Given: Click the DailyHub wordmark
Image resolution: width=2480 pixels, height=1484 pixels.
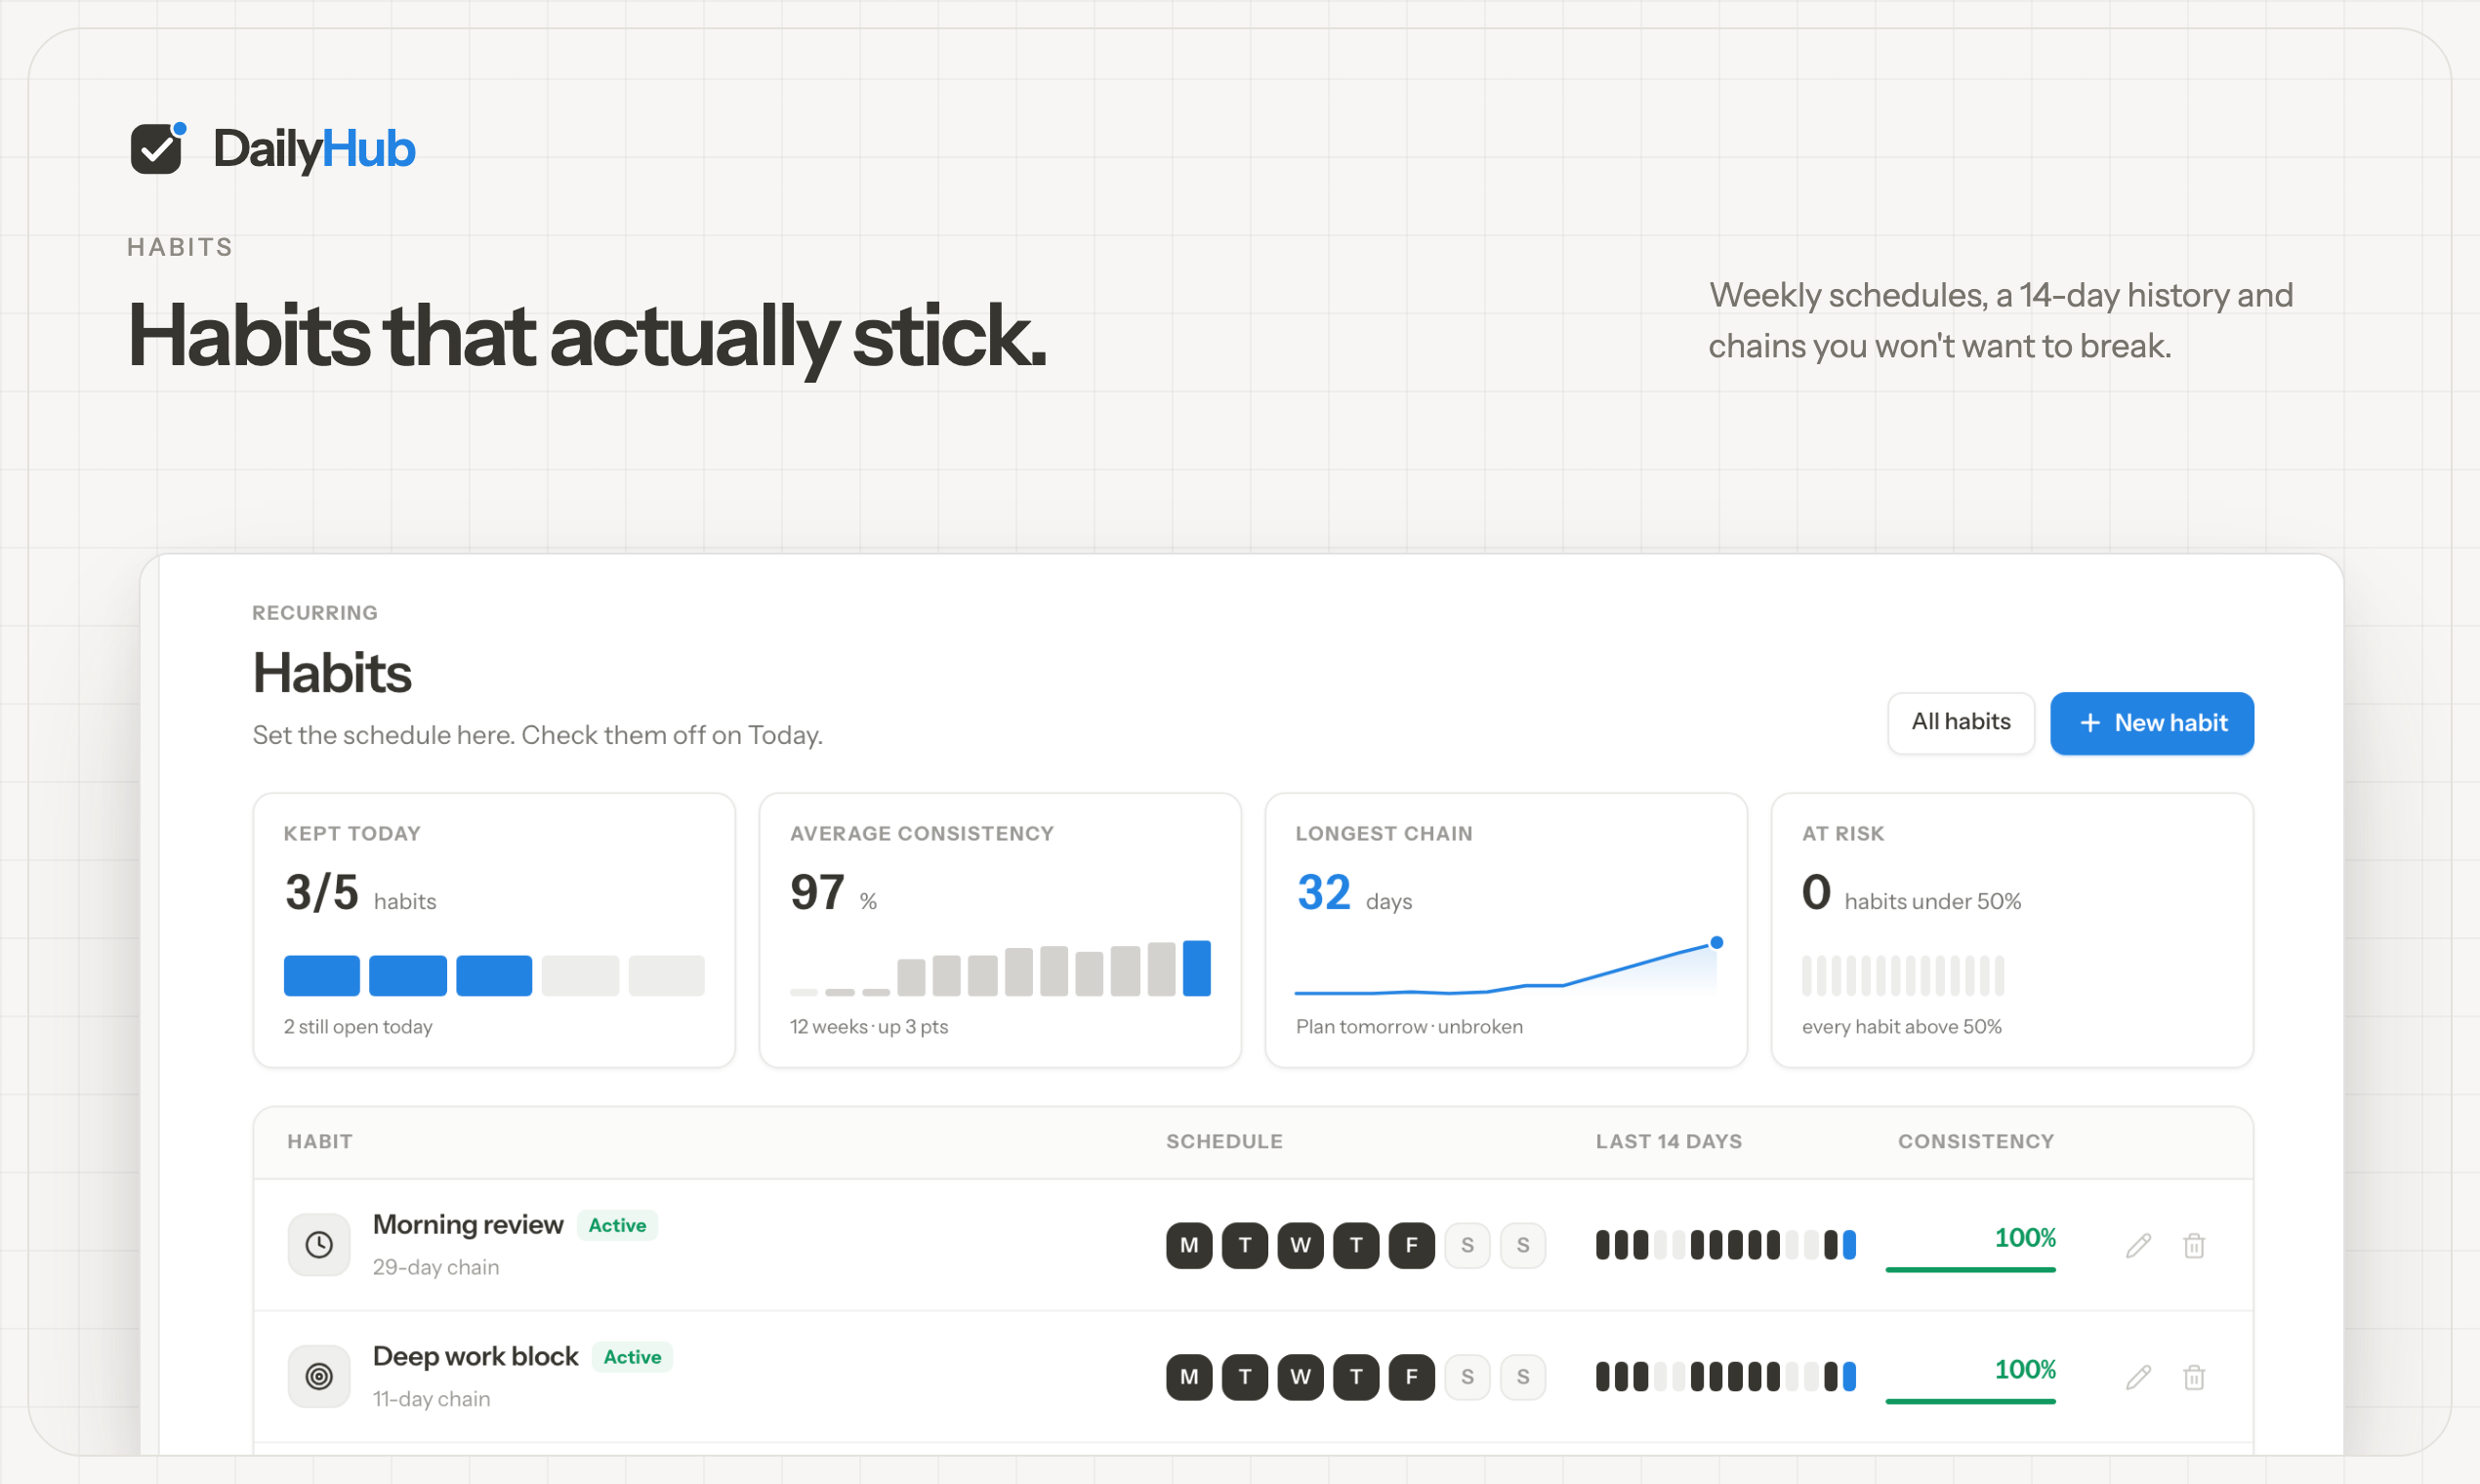Looking at the screenshot, I should pyautogui.click(x=314, y=149).
